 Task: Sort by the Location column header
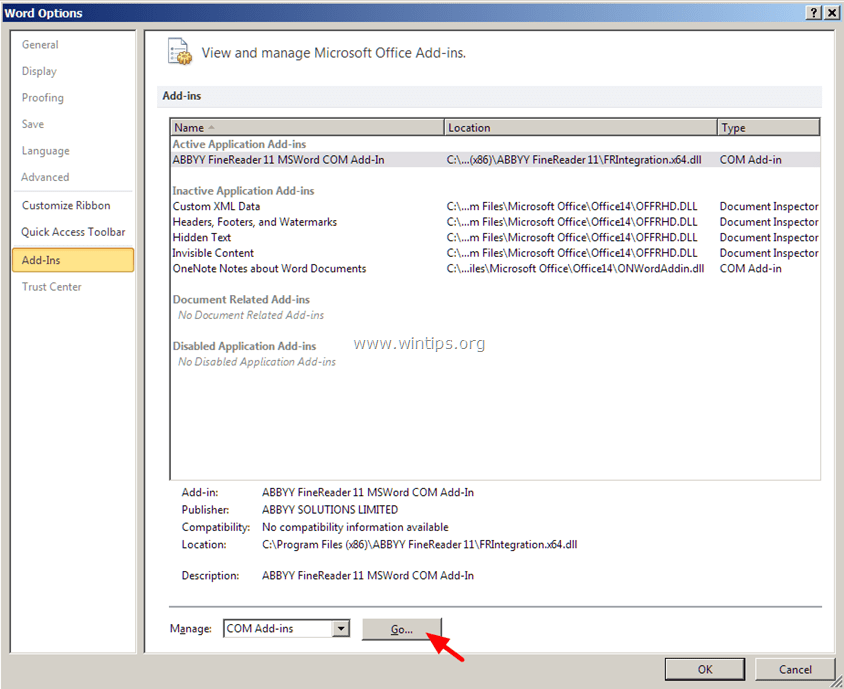click(581, 128)
